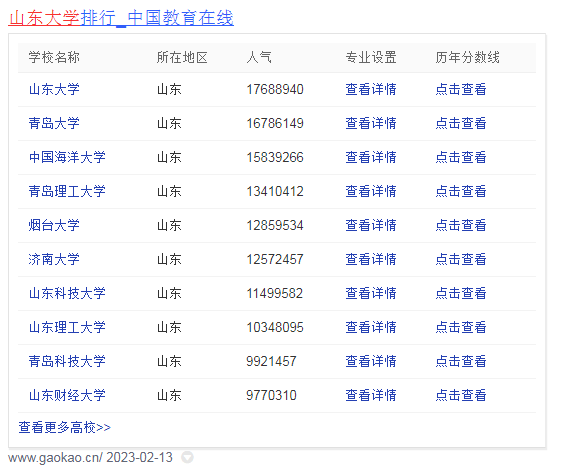Viewport: 581px width, 466px height.
Task: Click 点击查看 score line for 中国海洋大学
Action: (461, 157)
